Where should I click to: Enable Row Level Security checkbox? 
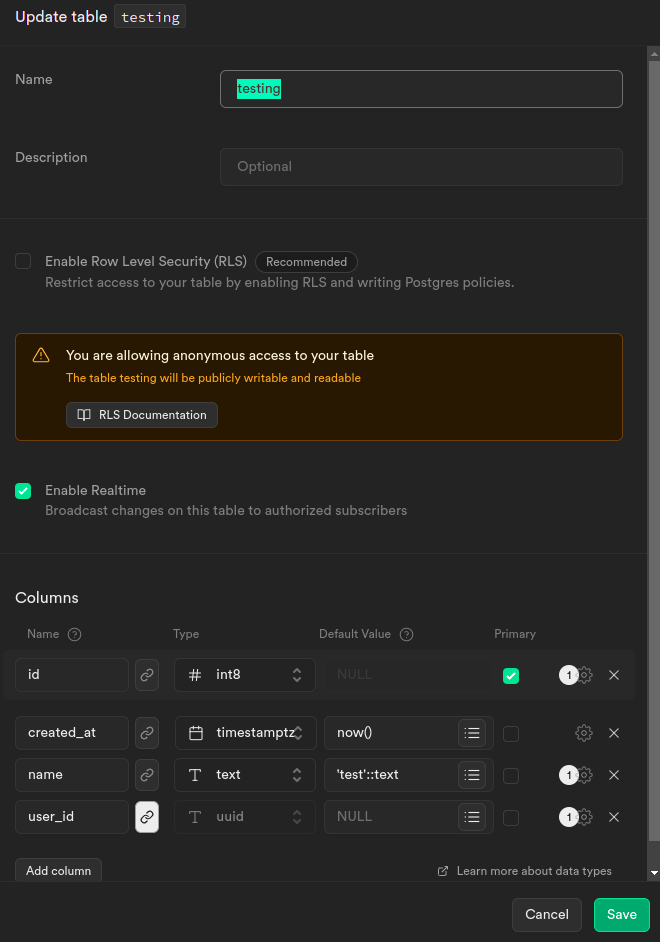pyautogui.click(x=23, y=261)
